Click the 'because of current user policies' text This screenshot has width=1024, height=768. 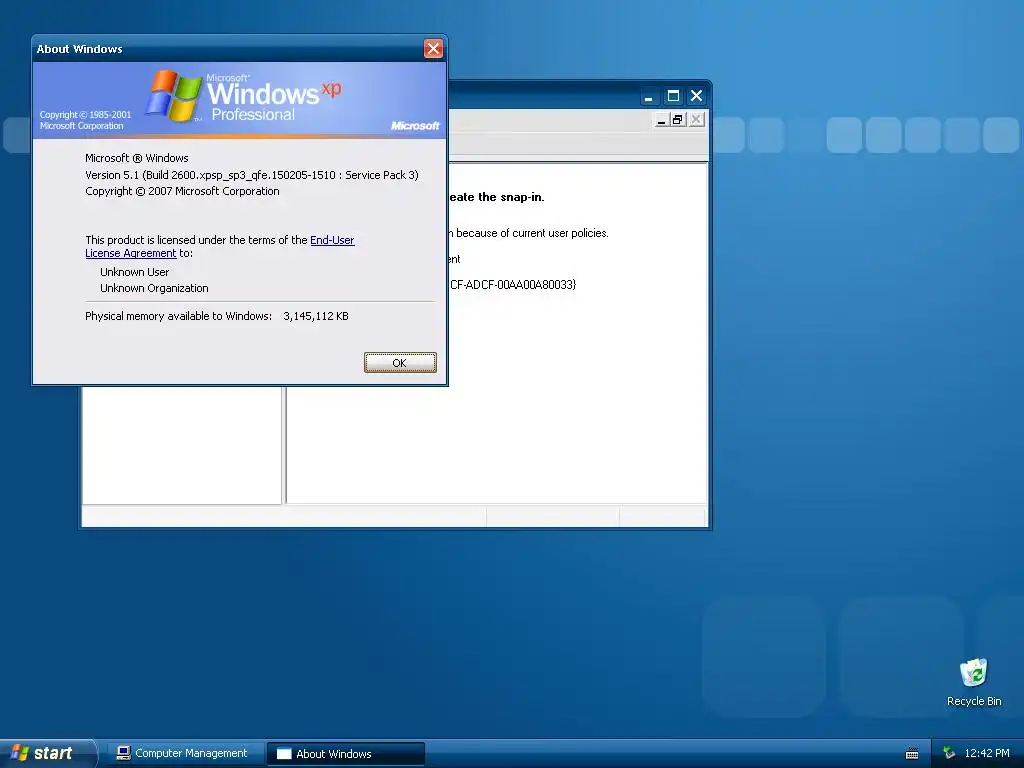(x=532, y=233)
